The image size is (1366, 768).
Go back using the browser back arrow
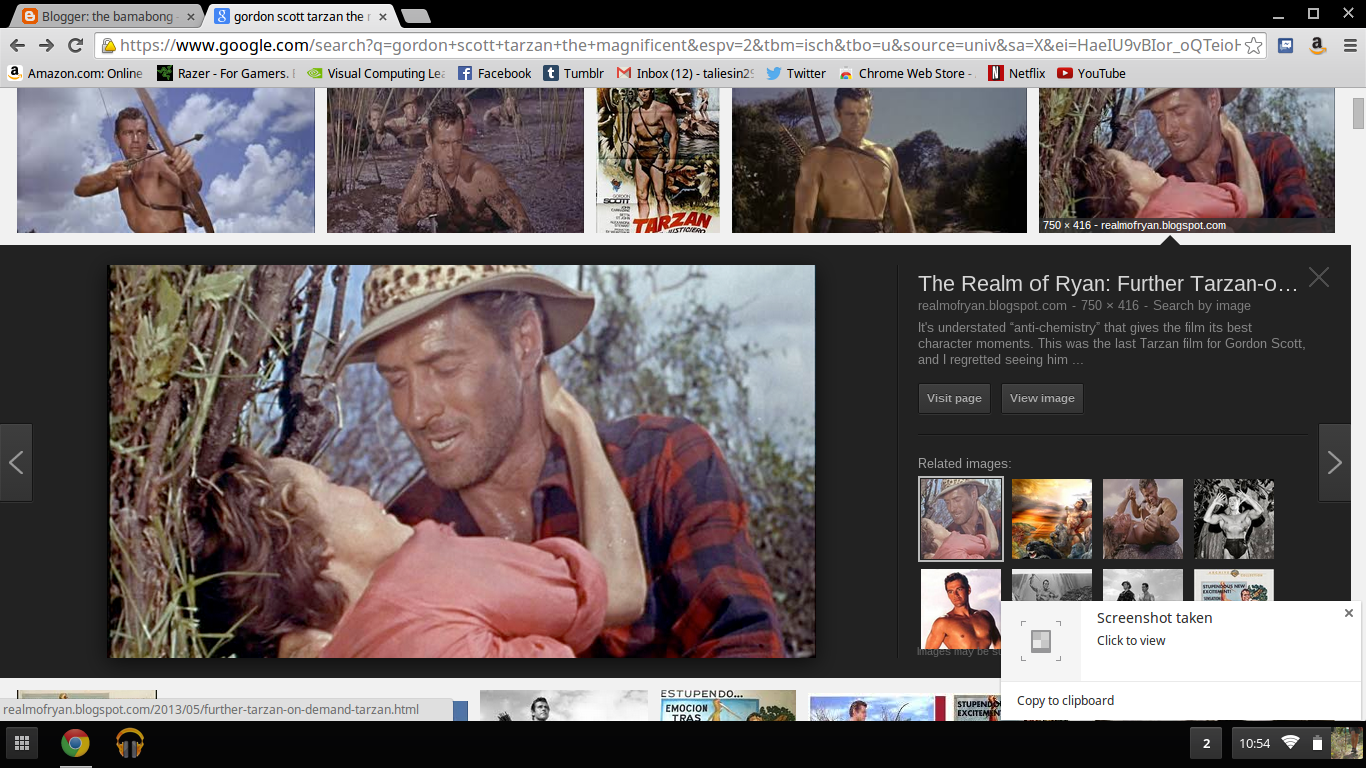tap(17, 45)
